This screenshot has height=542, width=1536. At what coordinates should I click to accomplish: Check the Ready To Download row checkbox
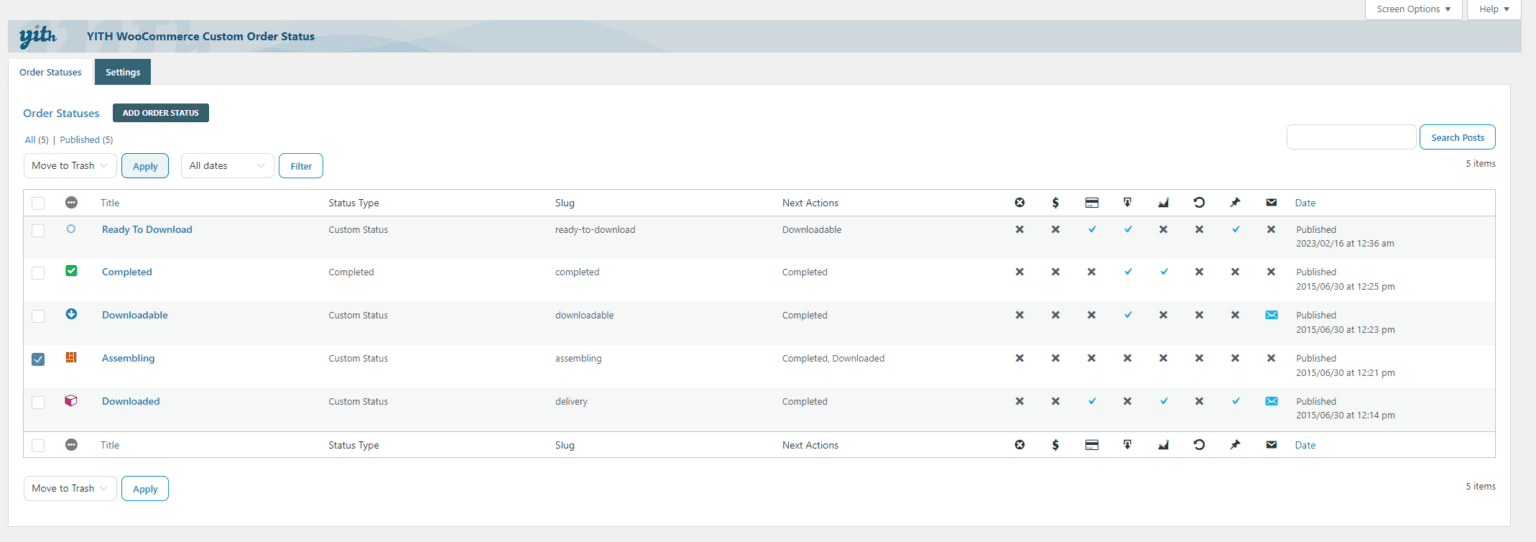[38, 230]
